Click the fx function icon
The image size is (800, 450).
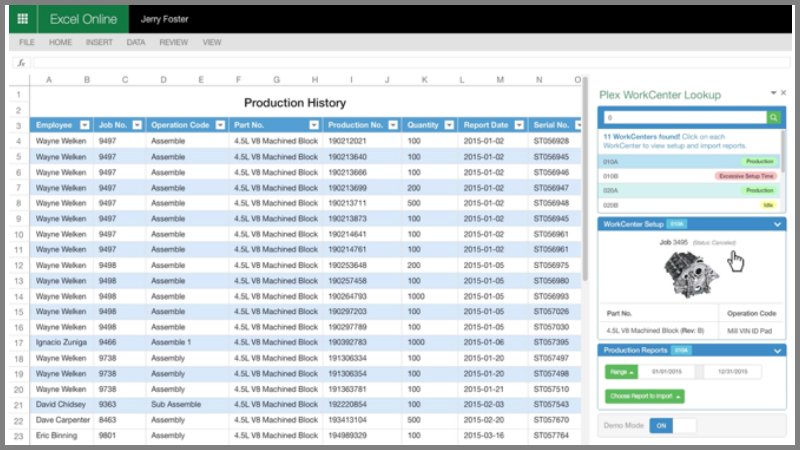pyautogui.click(x=21, y=63)
